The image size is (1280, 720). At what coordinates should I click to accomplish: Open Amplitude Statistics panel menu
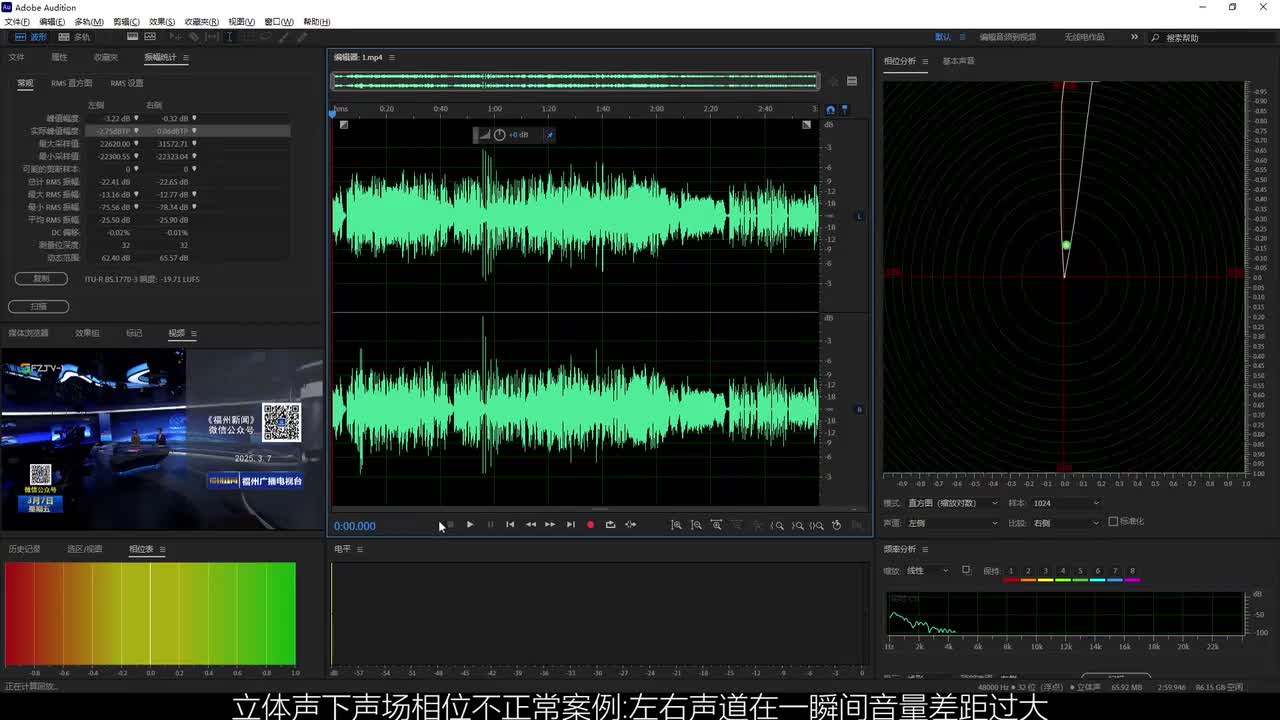coord(186,57)
